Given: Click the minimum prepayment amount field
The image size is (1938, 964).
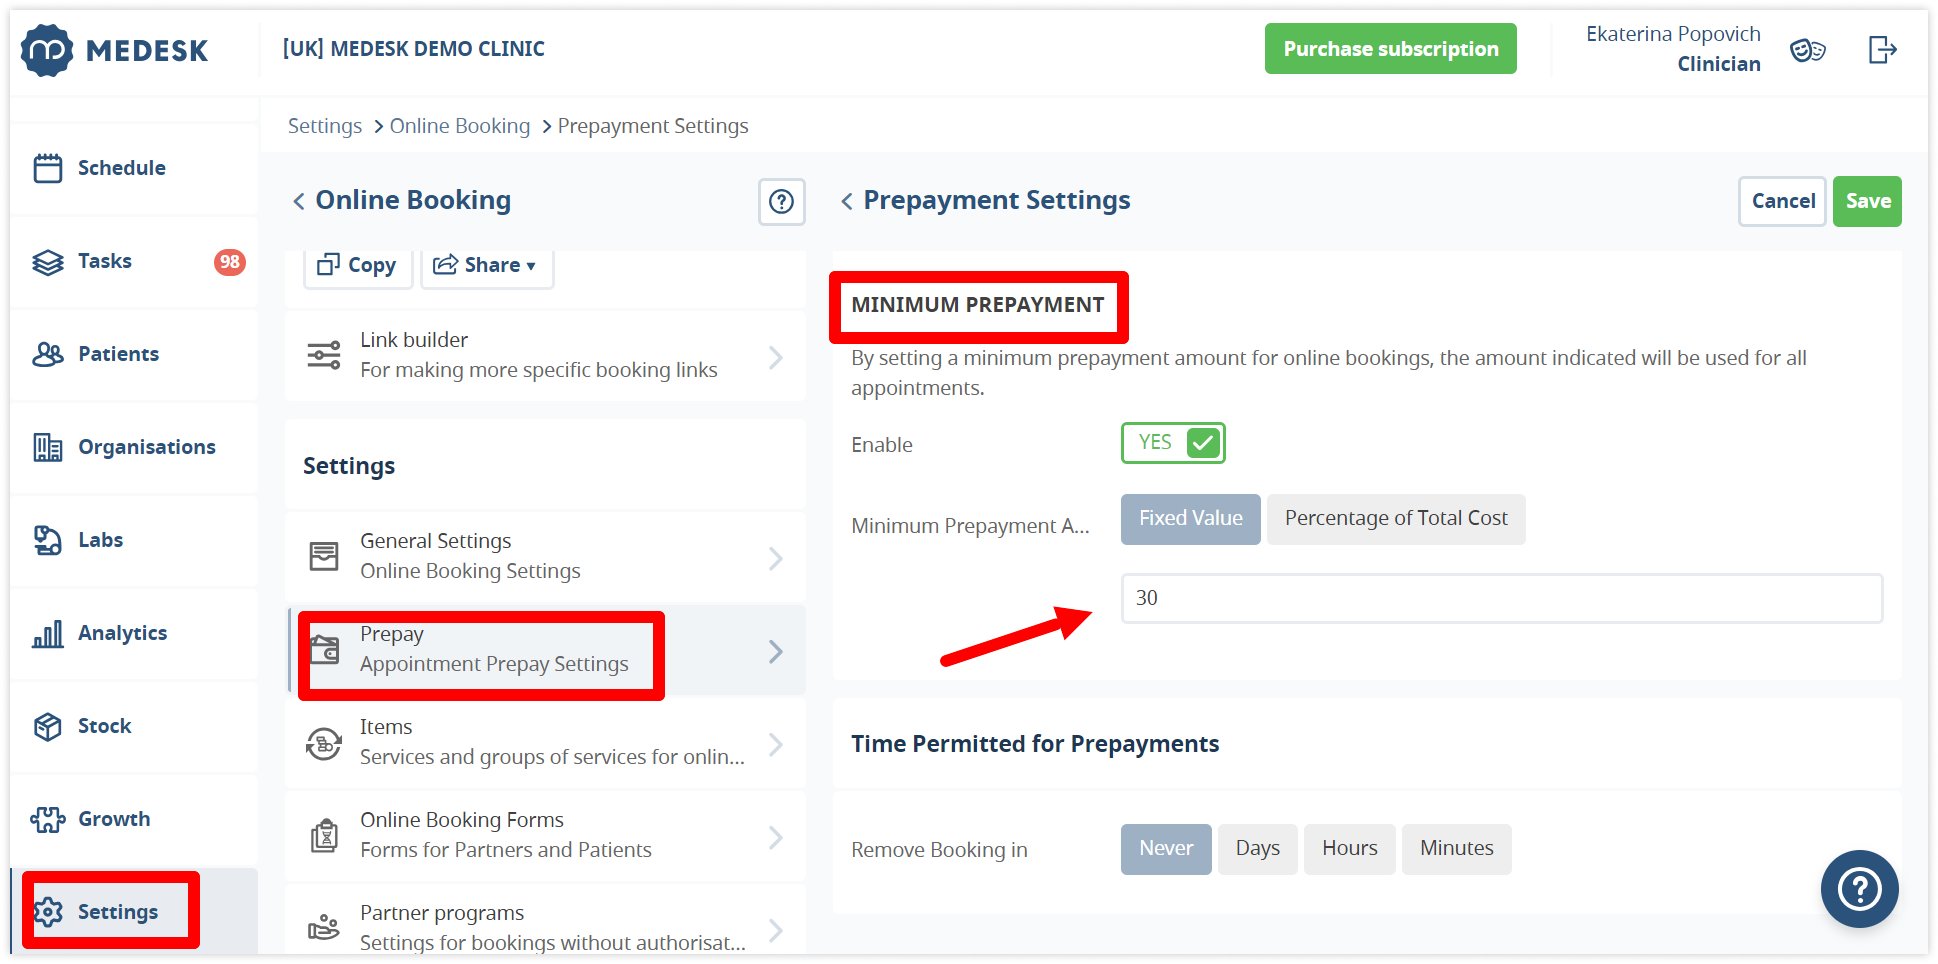Looking at the screenshot, I should (1501, 598).
